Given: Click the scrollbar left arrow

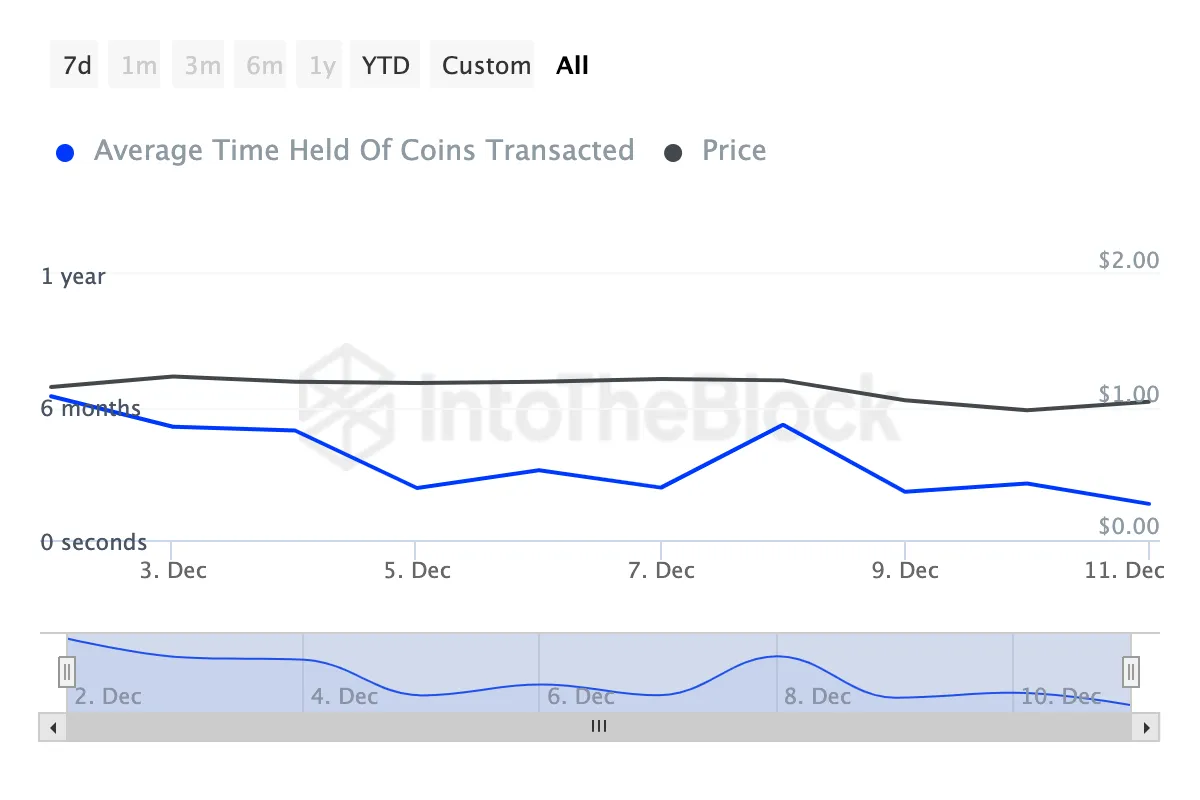Looking at the screenshot, I should click(x=53, y=727).
